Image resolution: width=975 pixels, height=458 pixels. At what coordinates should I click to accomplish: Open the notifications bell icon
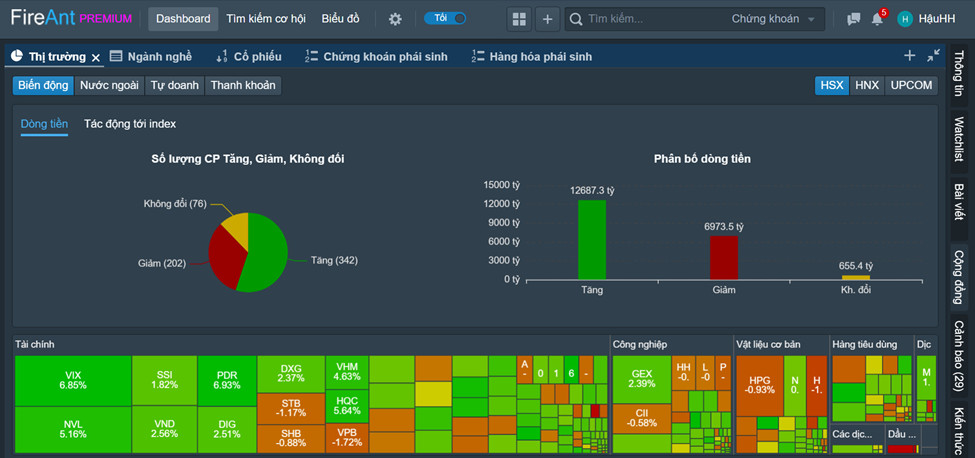point(877,19)
